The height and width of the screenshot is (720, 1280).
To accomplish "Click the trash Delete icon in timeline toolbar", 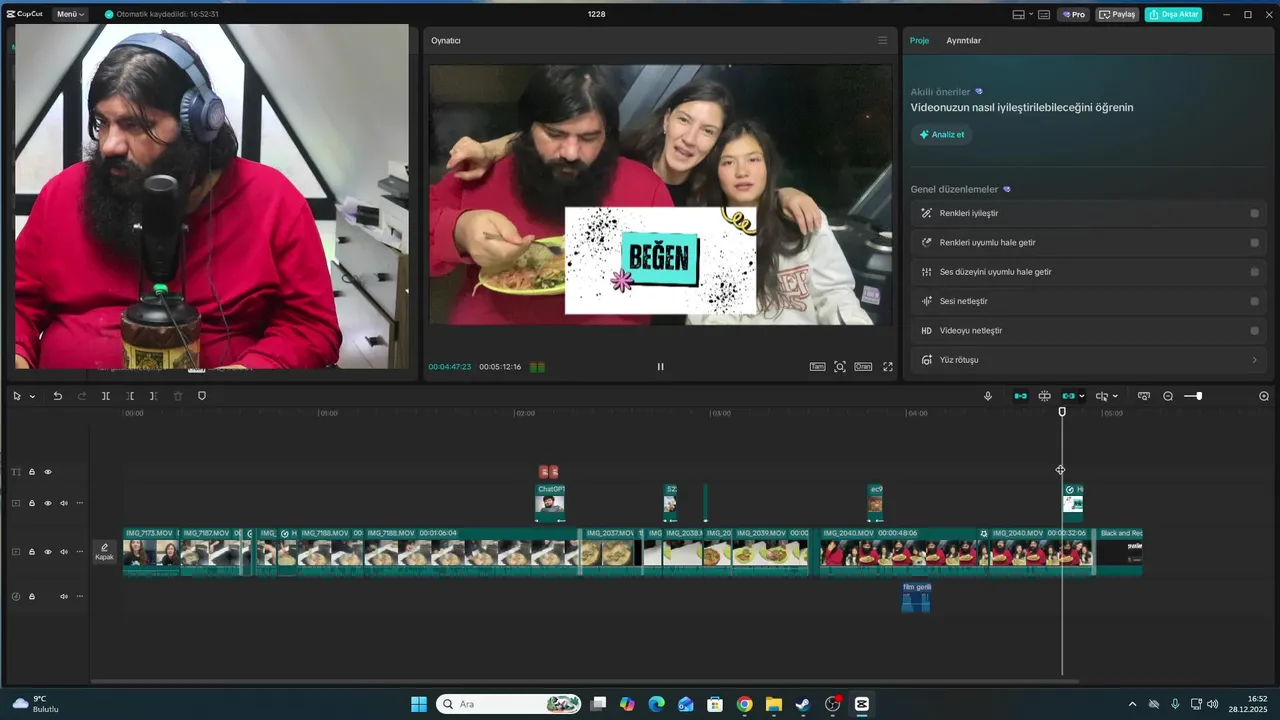I will pos(178,396).
